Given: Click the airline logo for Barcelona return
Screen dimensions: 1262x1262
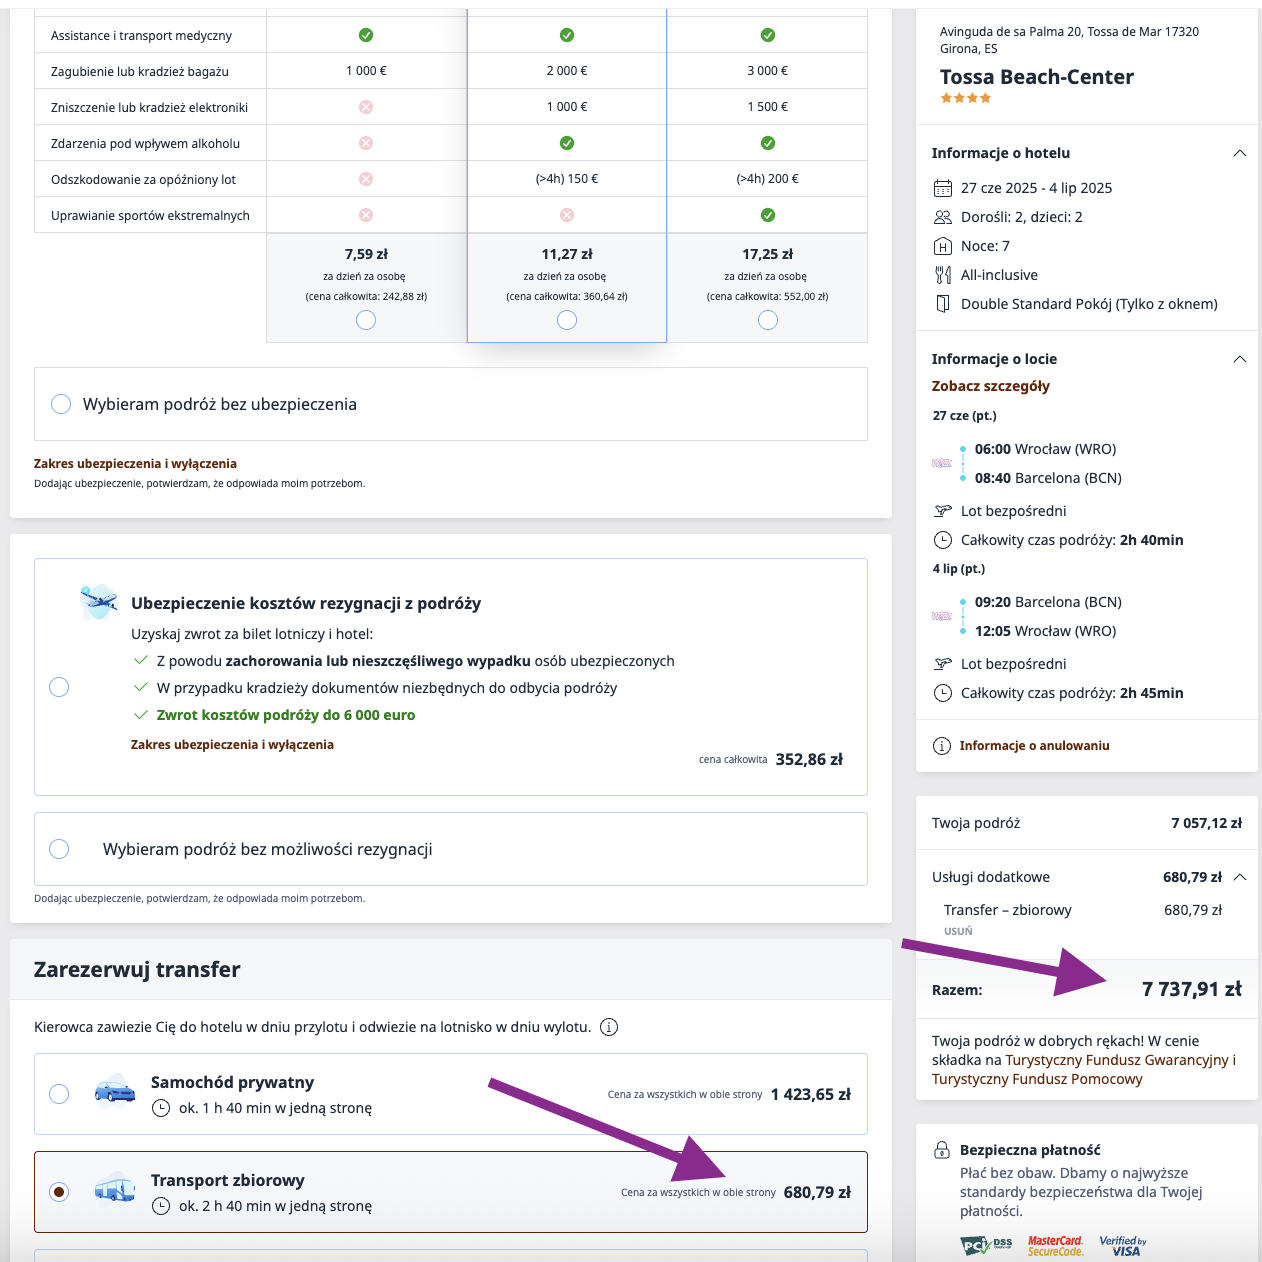Looking at the screenshot, I should (x=942, y=616).
